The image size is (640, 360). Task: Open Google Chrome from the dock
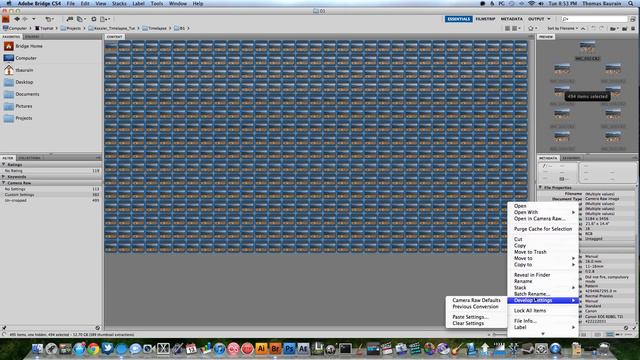[x=93, y=349]
